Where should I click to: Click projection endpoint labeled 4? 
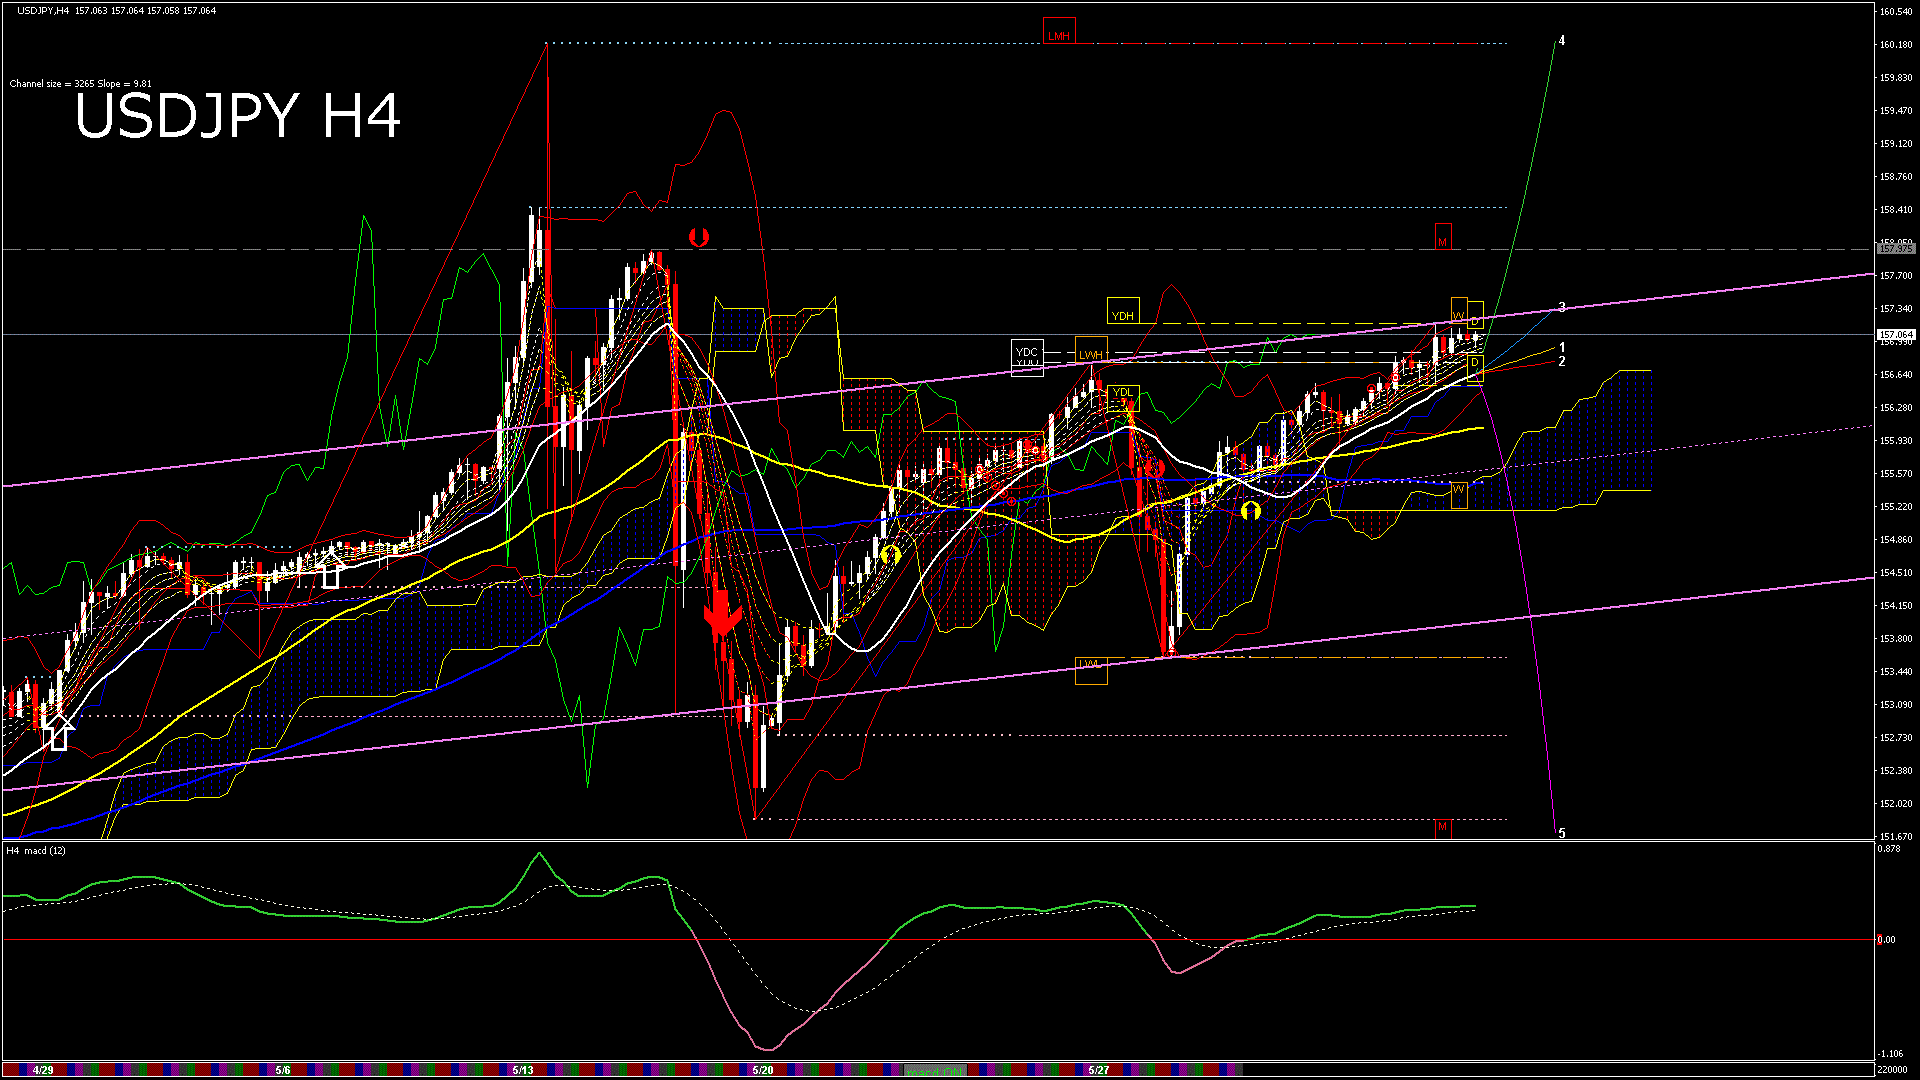click(x=1562, y=41)
